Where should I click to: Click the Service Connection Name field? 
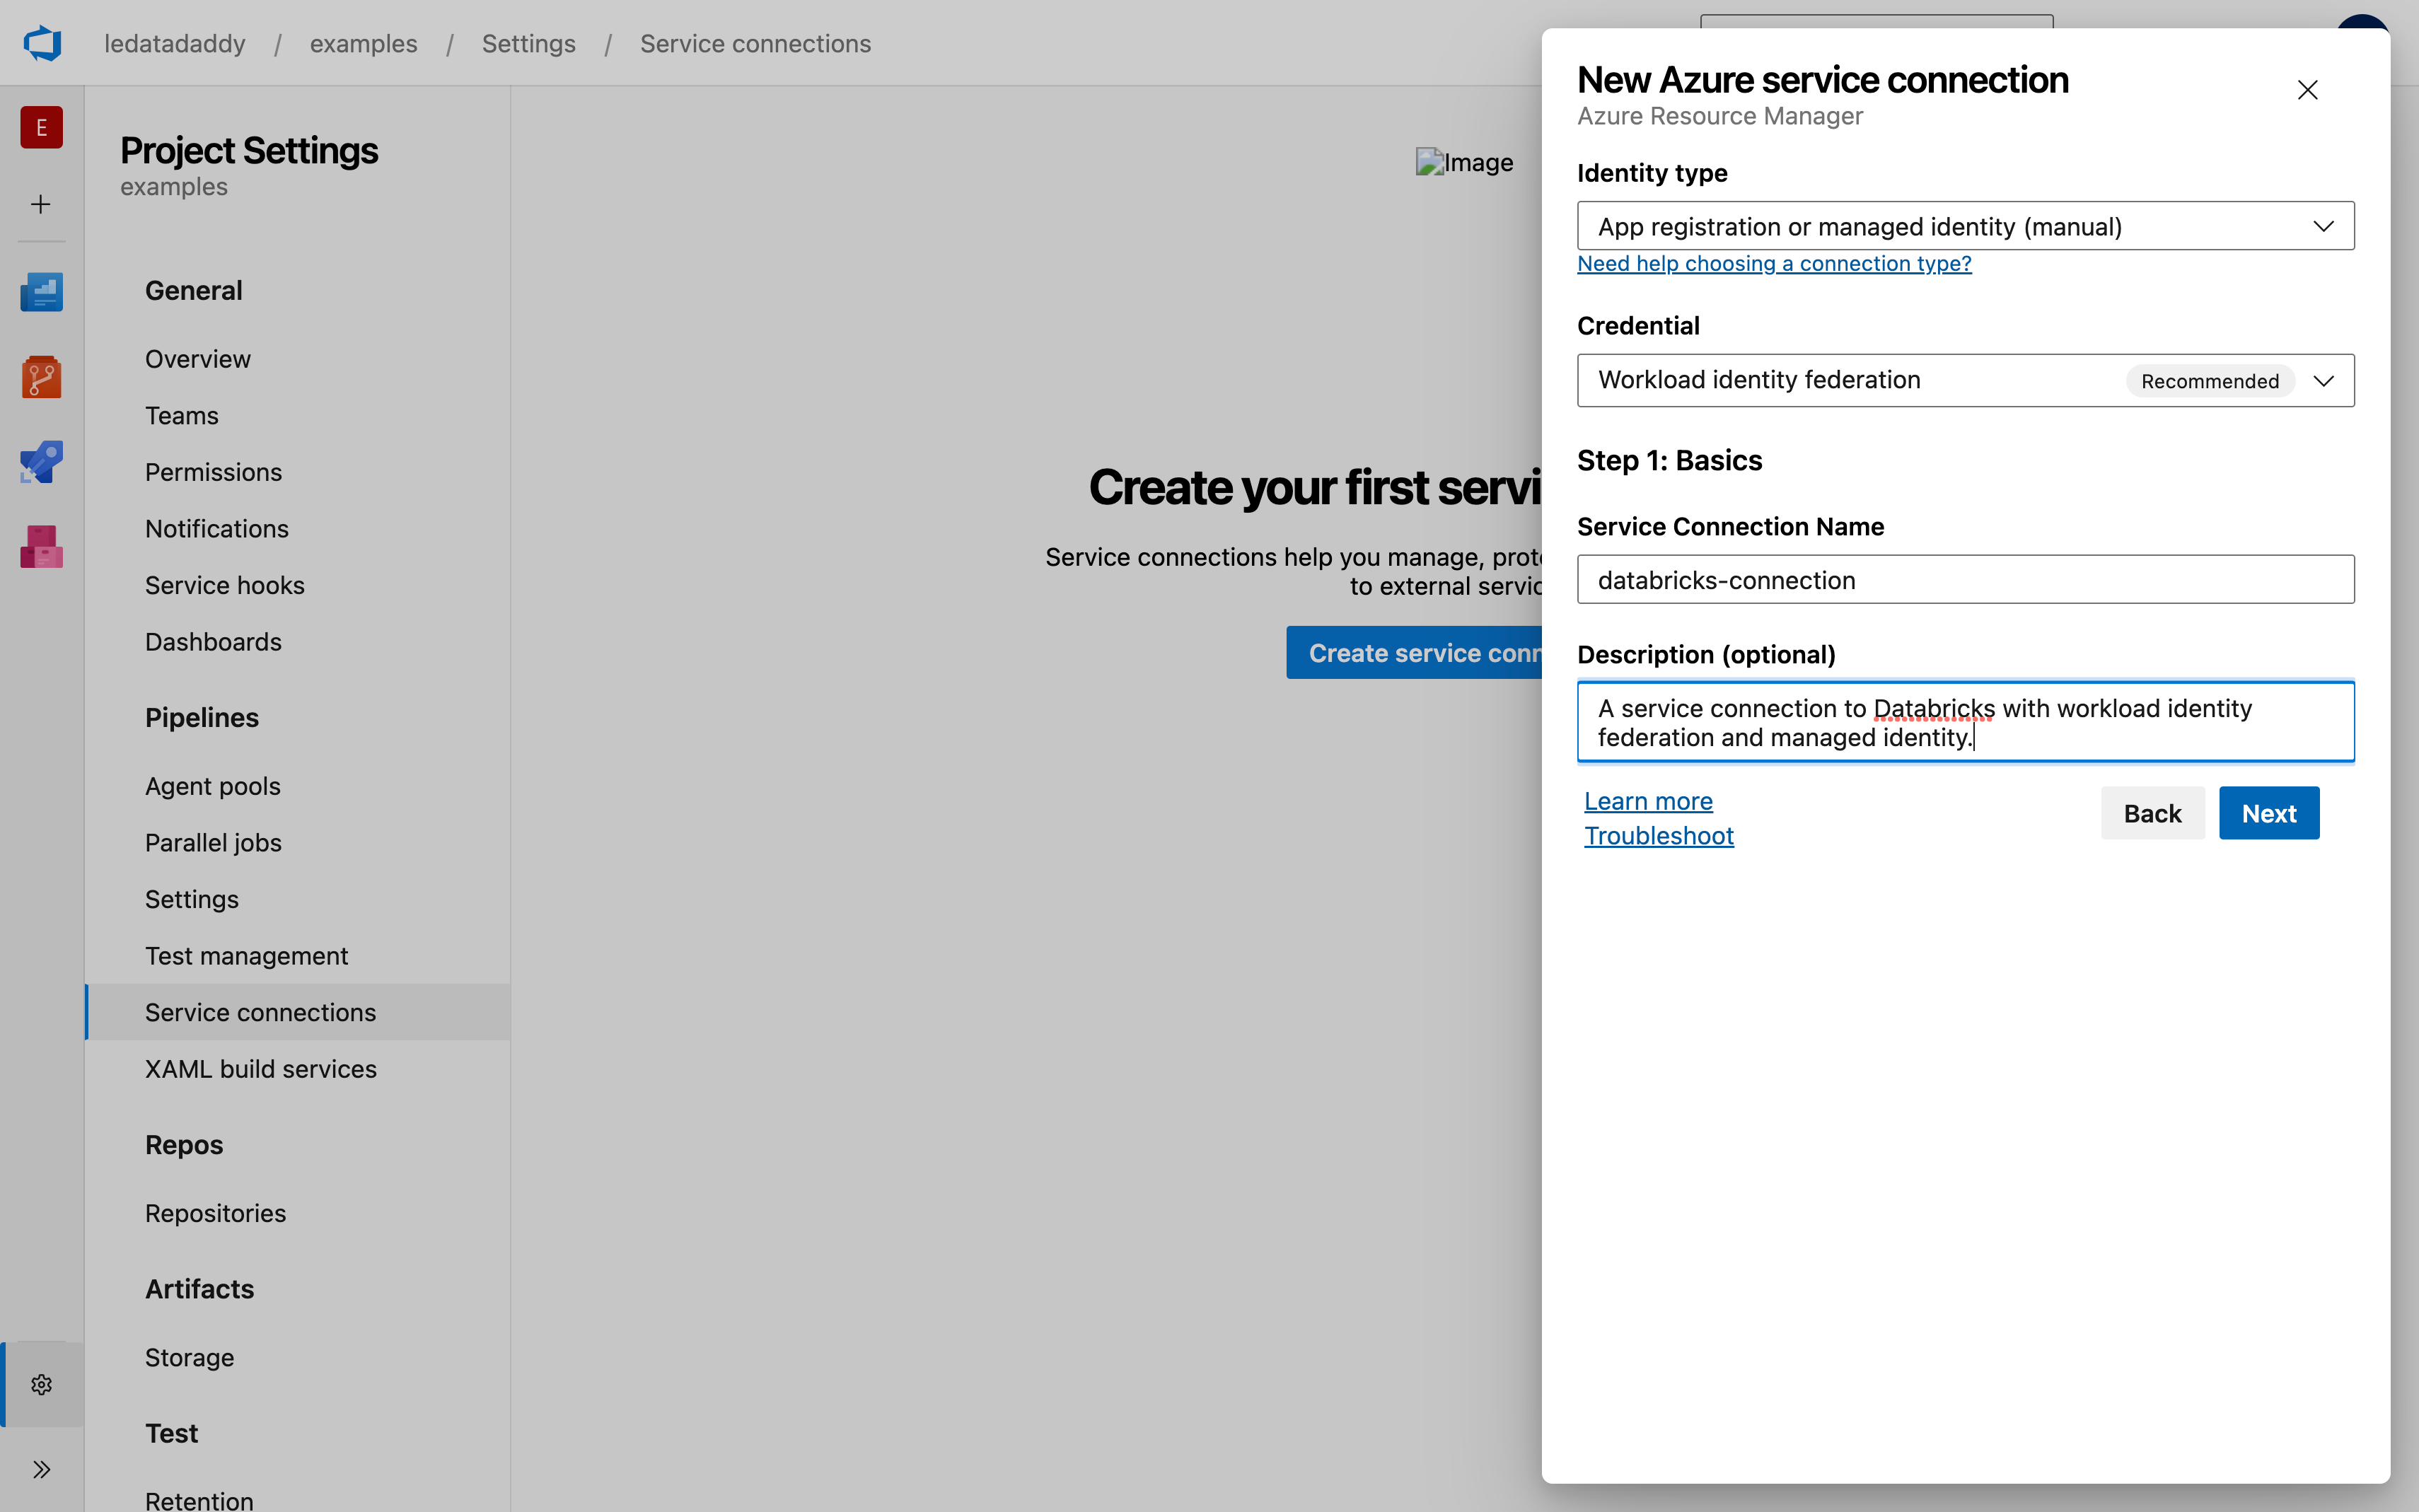1964,580
